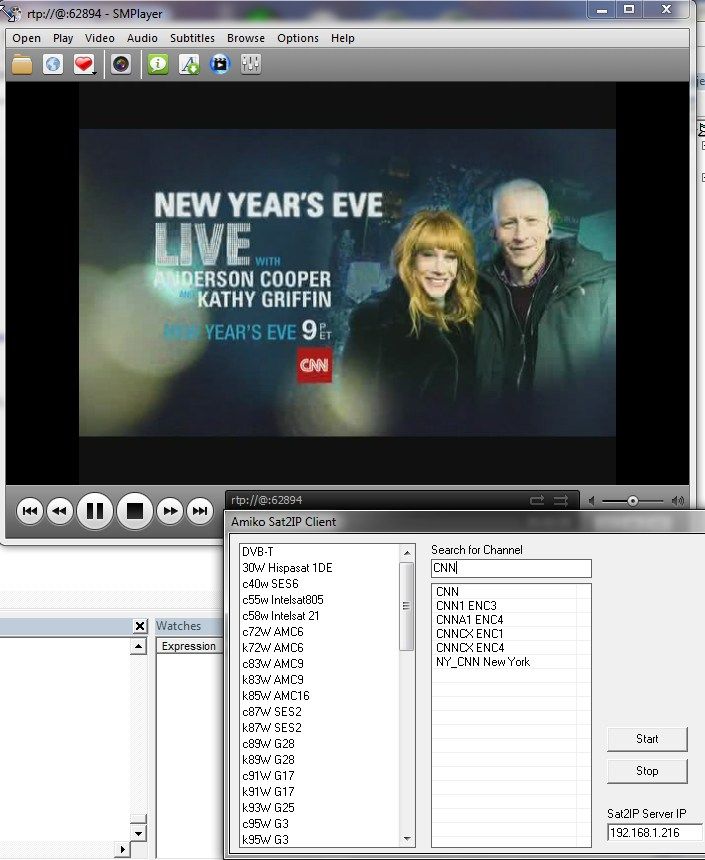Stop playback with the square button

pos(135,511)
